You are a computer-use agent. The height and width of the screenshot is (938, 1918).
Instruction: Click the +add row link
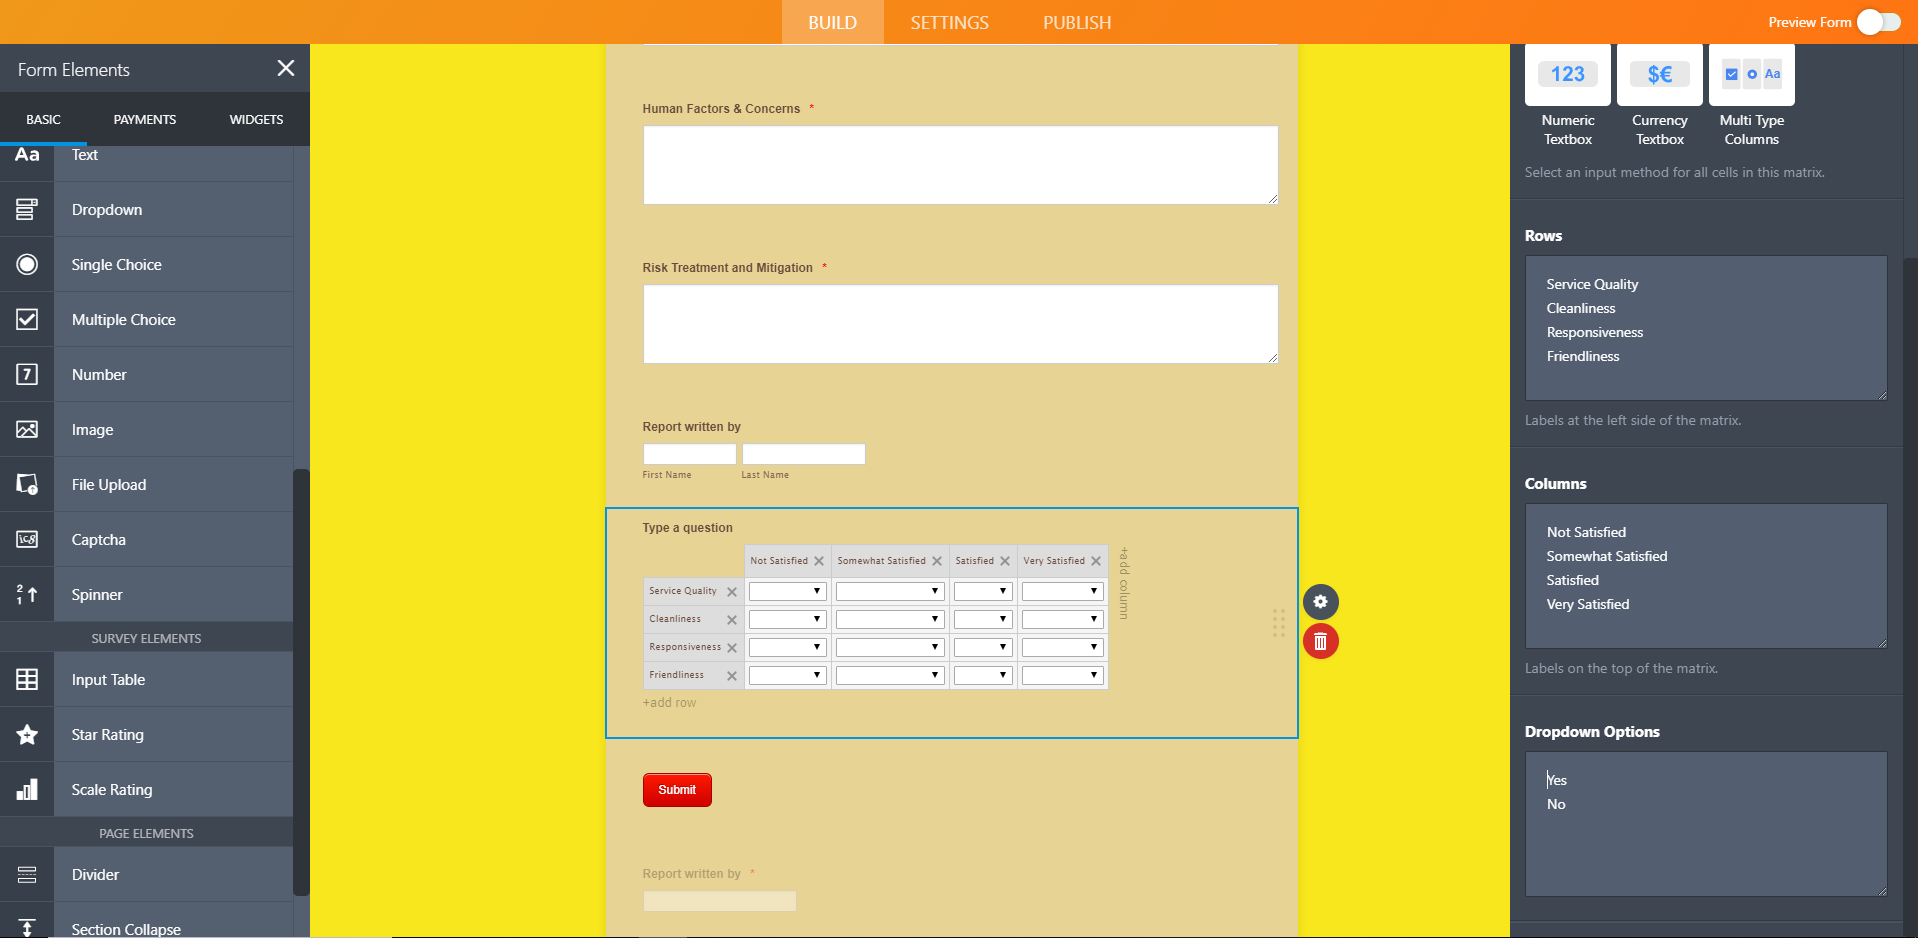[669, 702]
